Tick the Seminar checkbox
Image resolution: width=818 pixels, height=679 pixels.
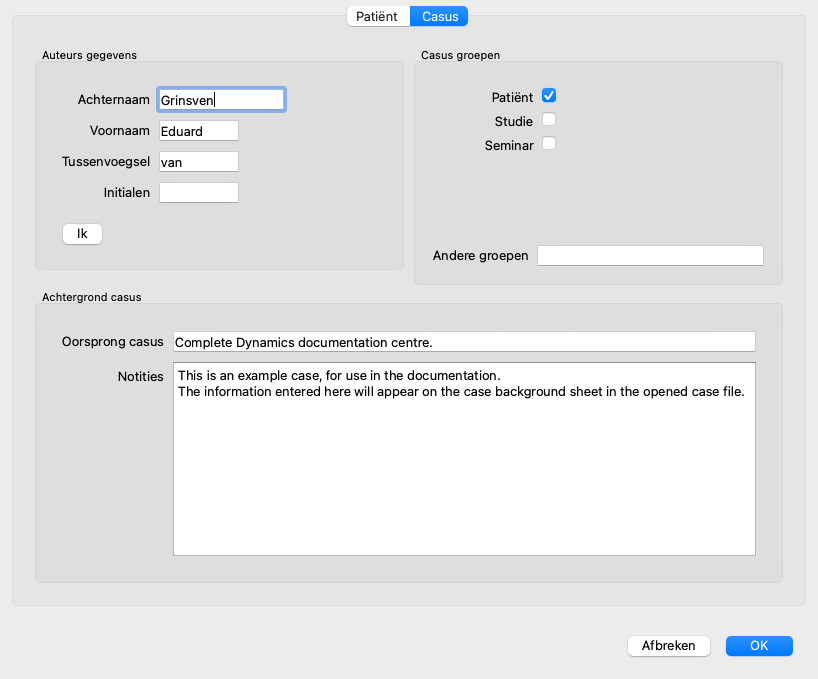pyautogui.click(x=548, y=143)
